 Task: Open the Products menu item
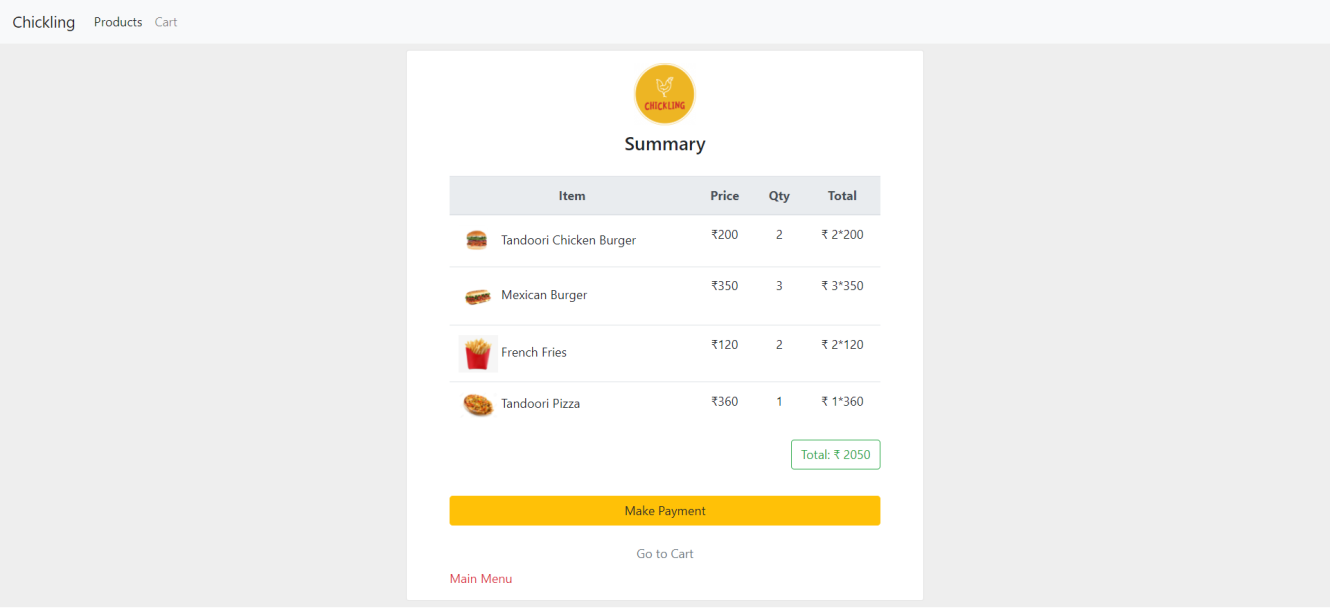click(x=117, y=21)
